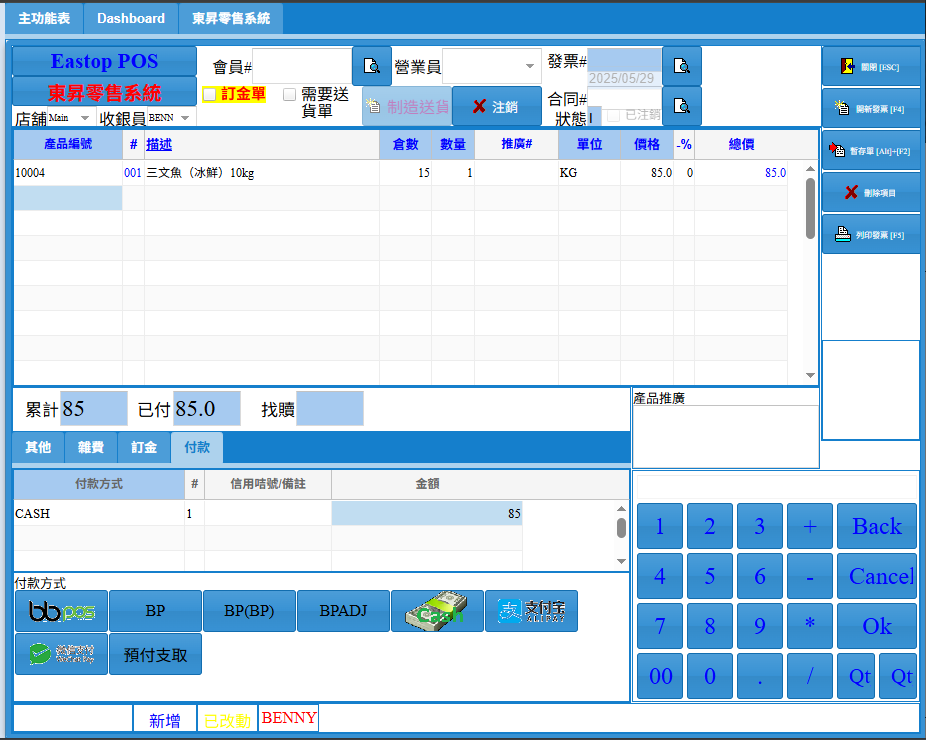Image resolution: width=926 pixels, height=740 pixels.
Task: Click the 關閉 [ESC] exit button
Action: pyautogui.click(x=871, y=67)
